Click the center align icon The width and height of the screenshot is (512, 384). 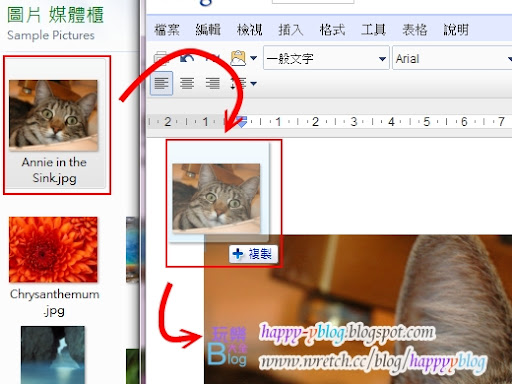click(187, 83)
